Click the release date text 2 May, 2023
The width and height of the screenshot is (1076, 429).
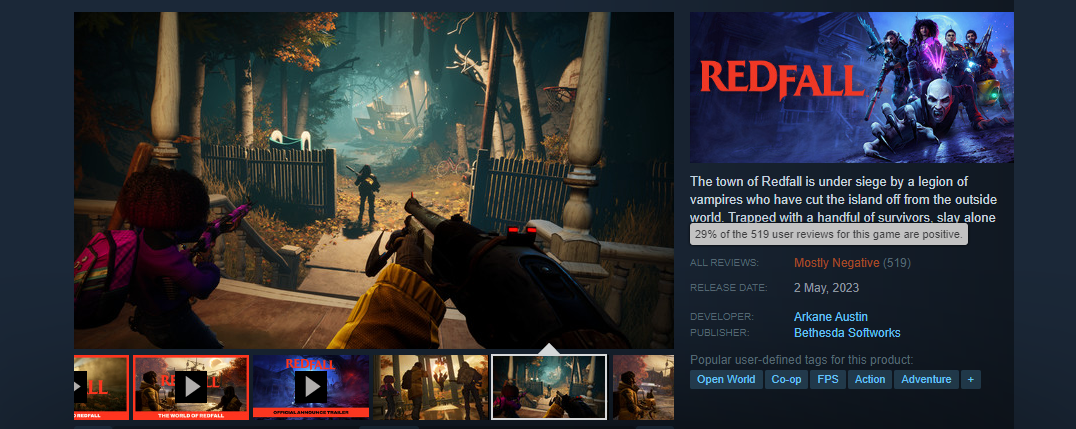pos(826,288)
